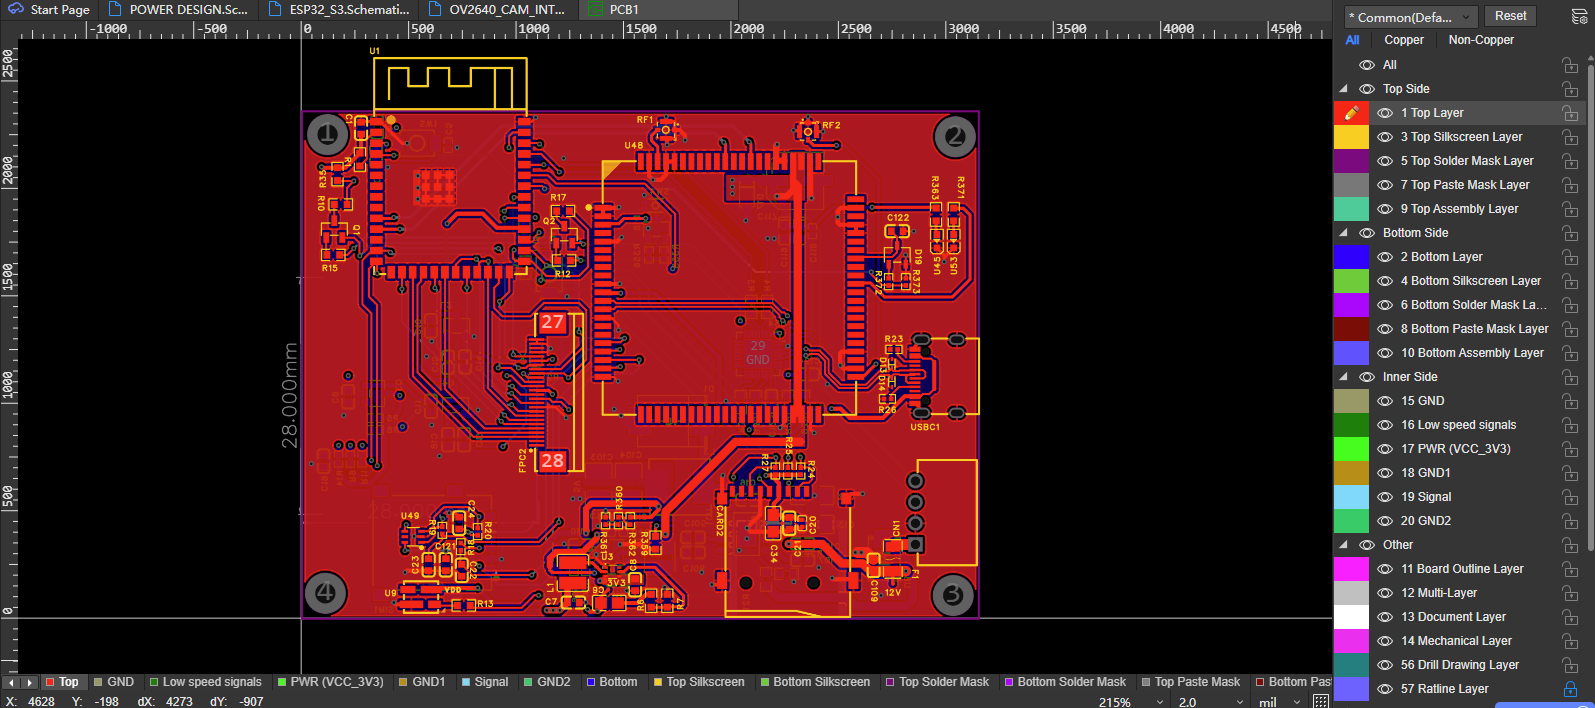Image resolution: width=1595 pixels, height=708 pixels.
Task: Lock the 12 Multi-Layer
Action: [x=1570, y=593]
